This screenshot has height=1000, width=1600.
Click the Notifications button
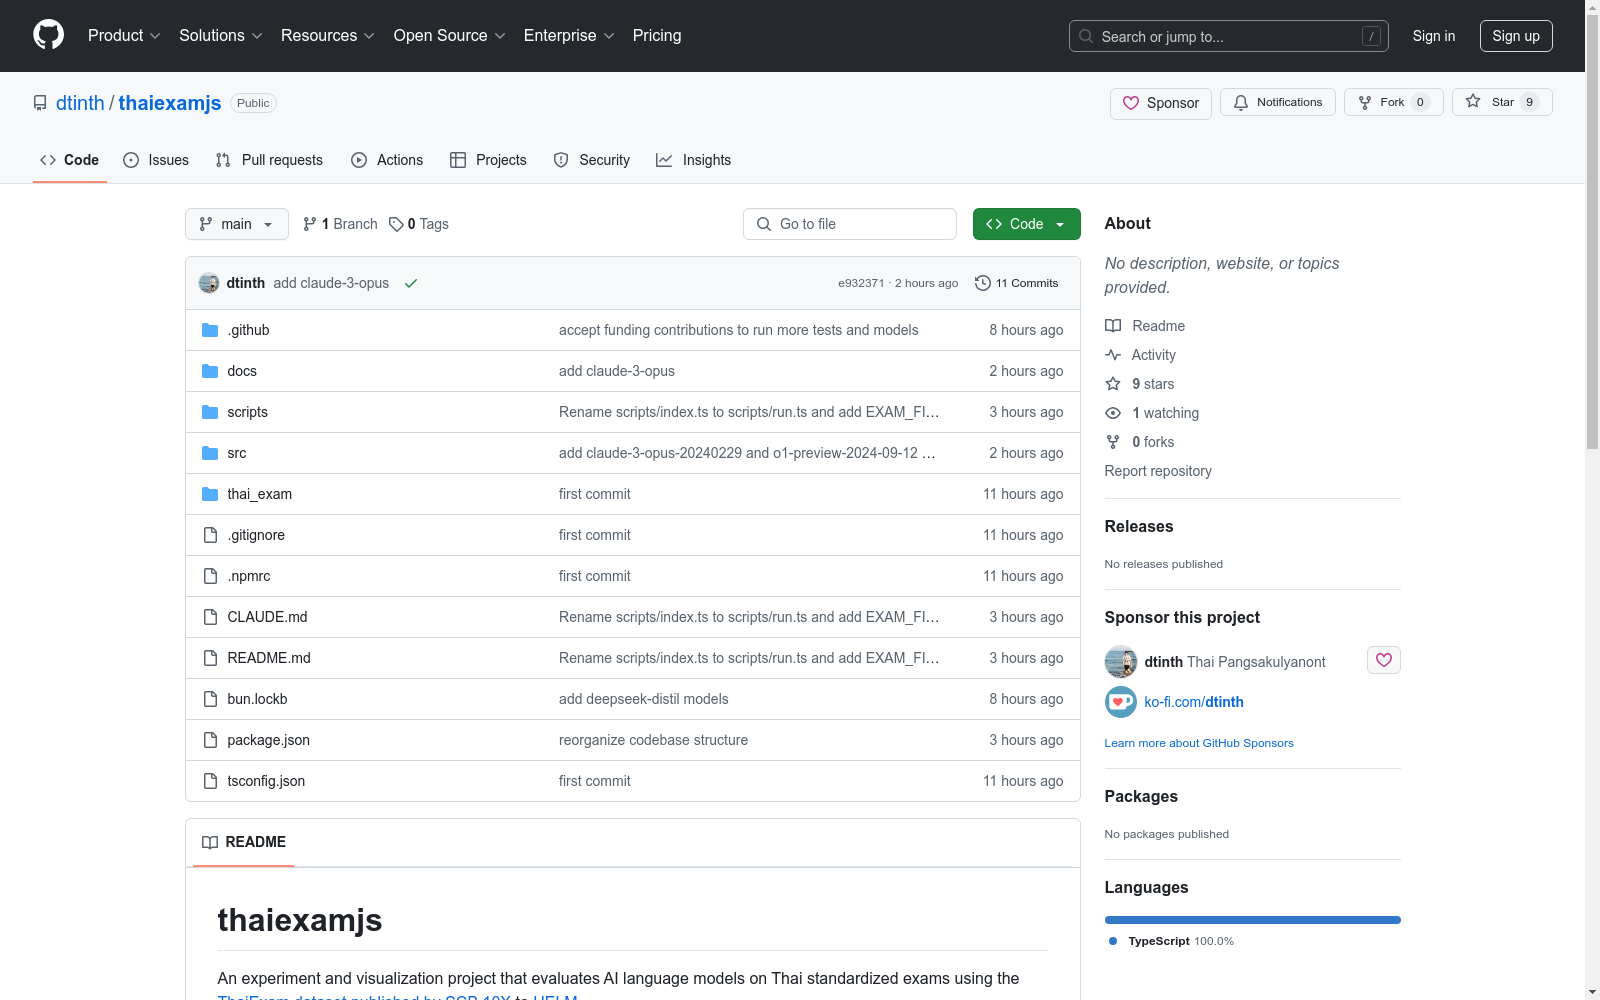pyautogui.click(x=1278, y=102)
